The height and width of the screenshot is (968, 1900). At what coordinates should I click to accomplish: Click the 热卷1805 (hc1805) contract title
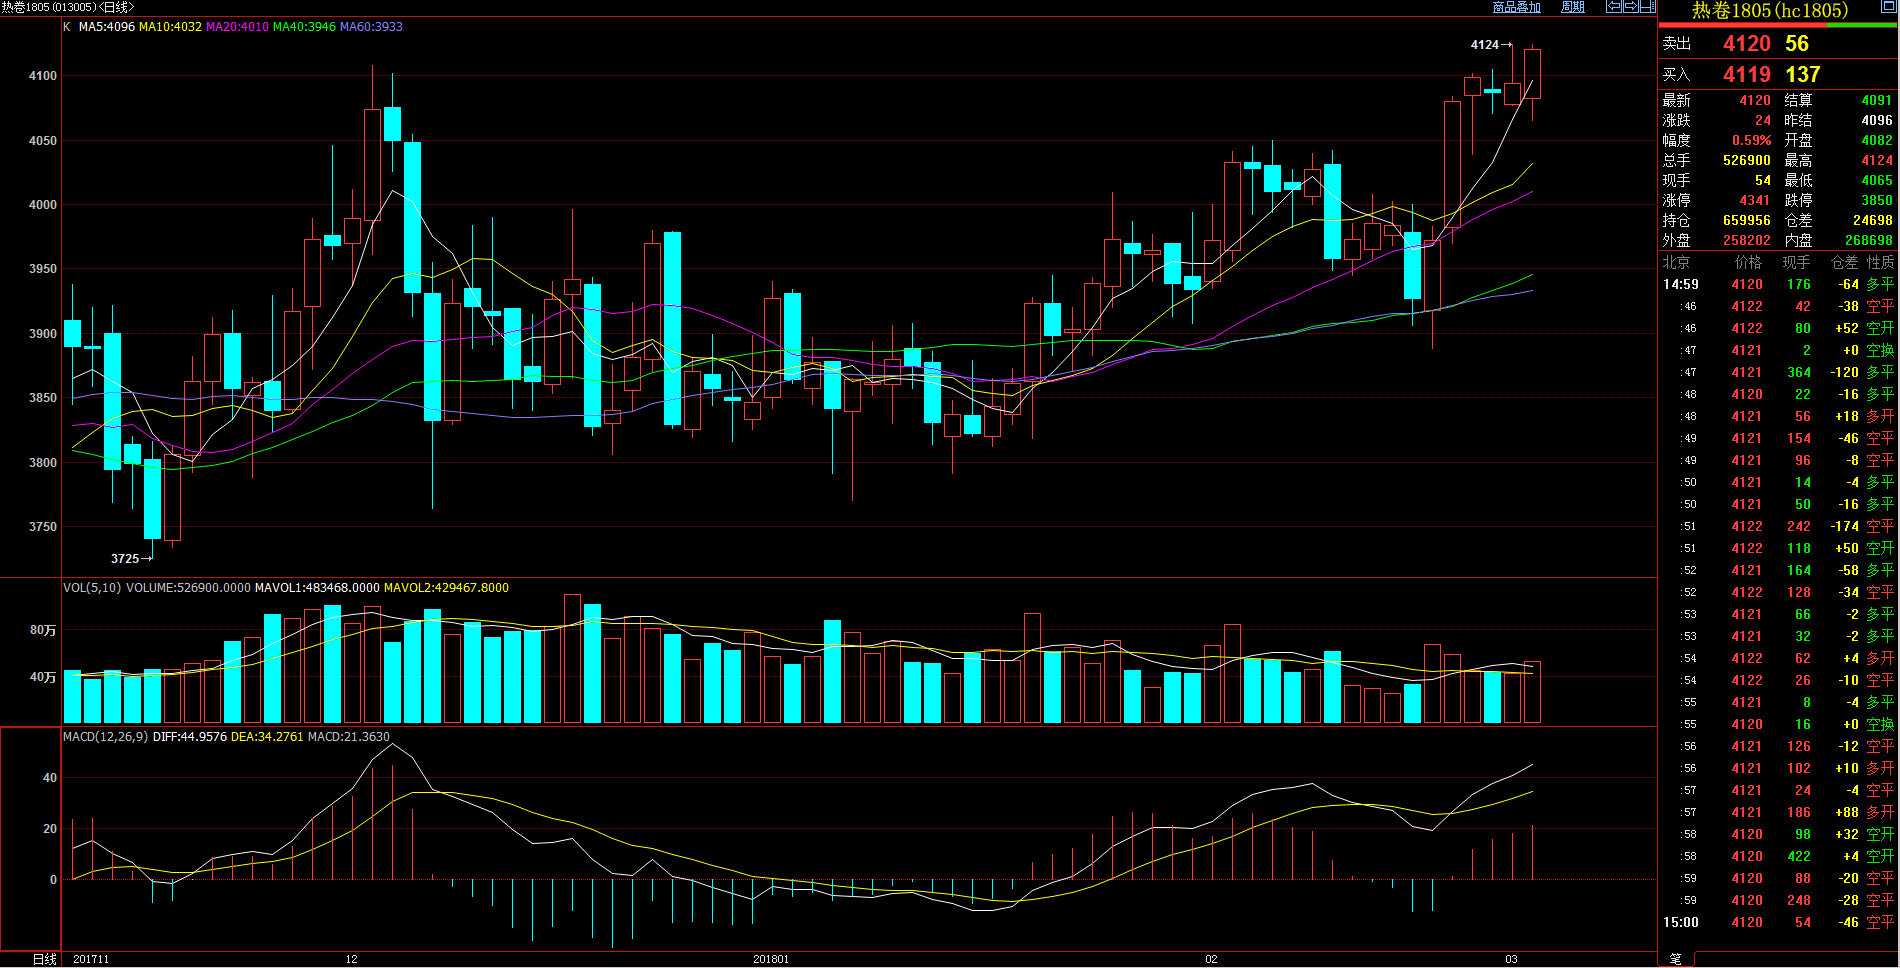1770,11
